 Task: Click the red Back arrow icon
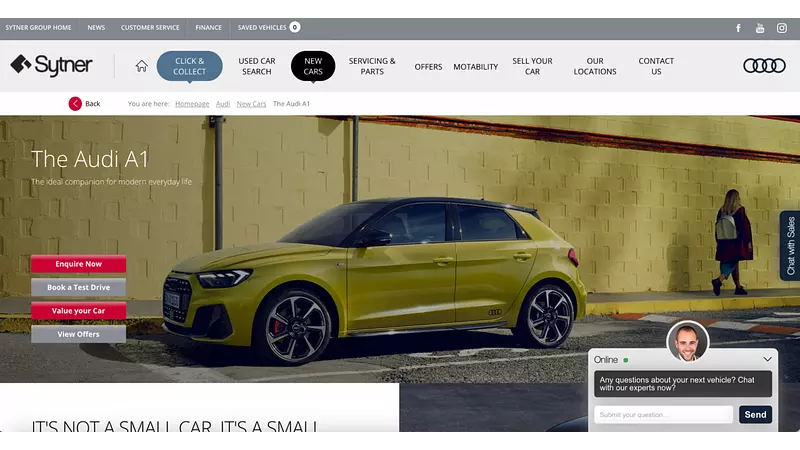75,104
